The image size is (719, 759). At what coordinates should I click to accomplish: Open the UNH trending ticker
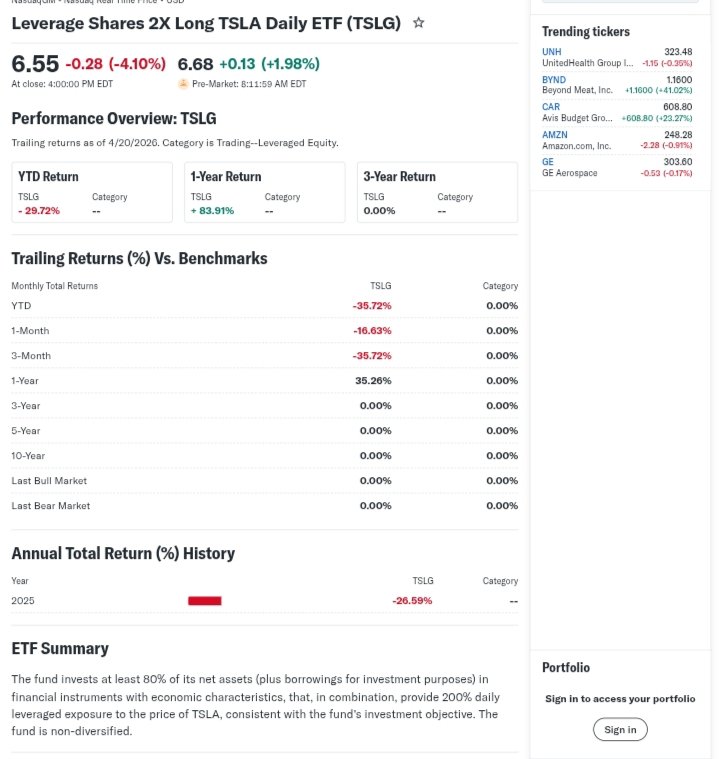pos(552,51)
